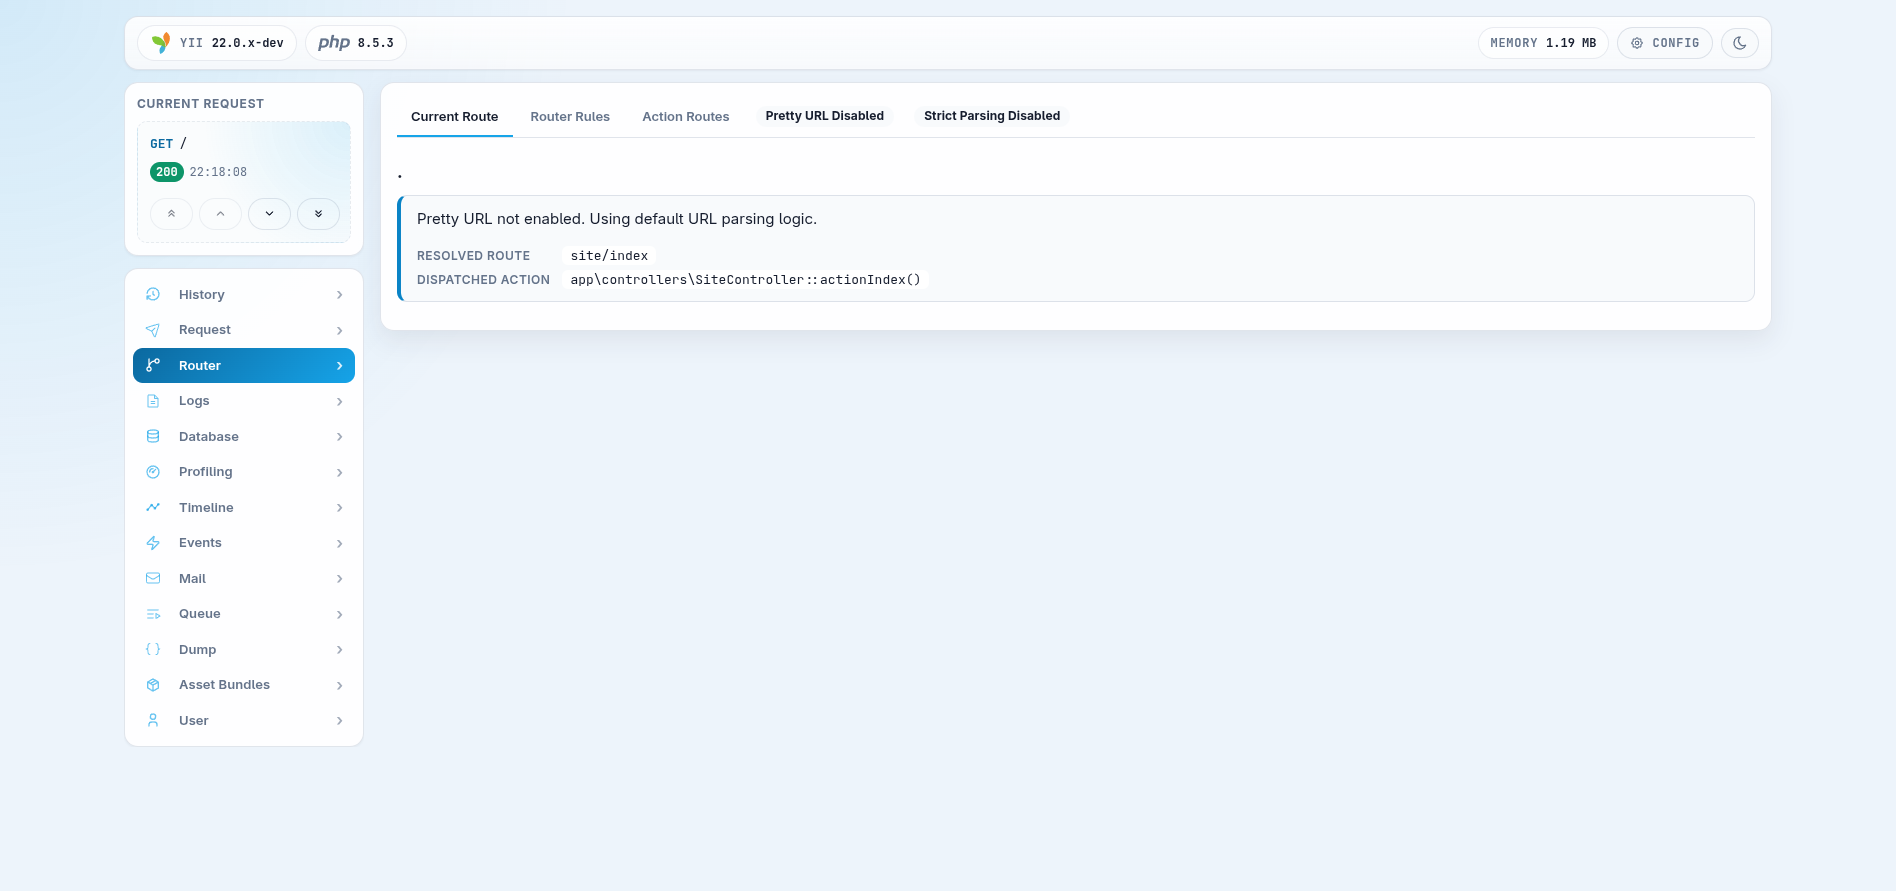Click the Logs document icon
1896x891 pixels.
pos(153,401)
